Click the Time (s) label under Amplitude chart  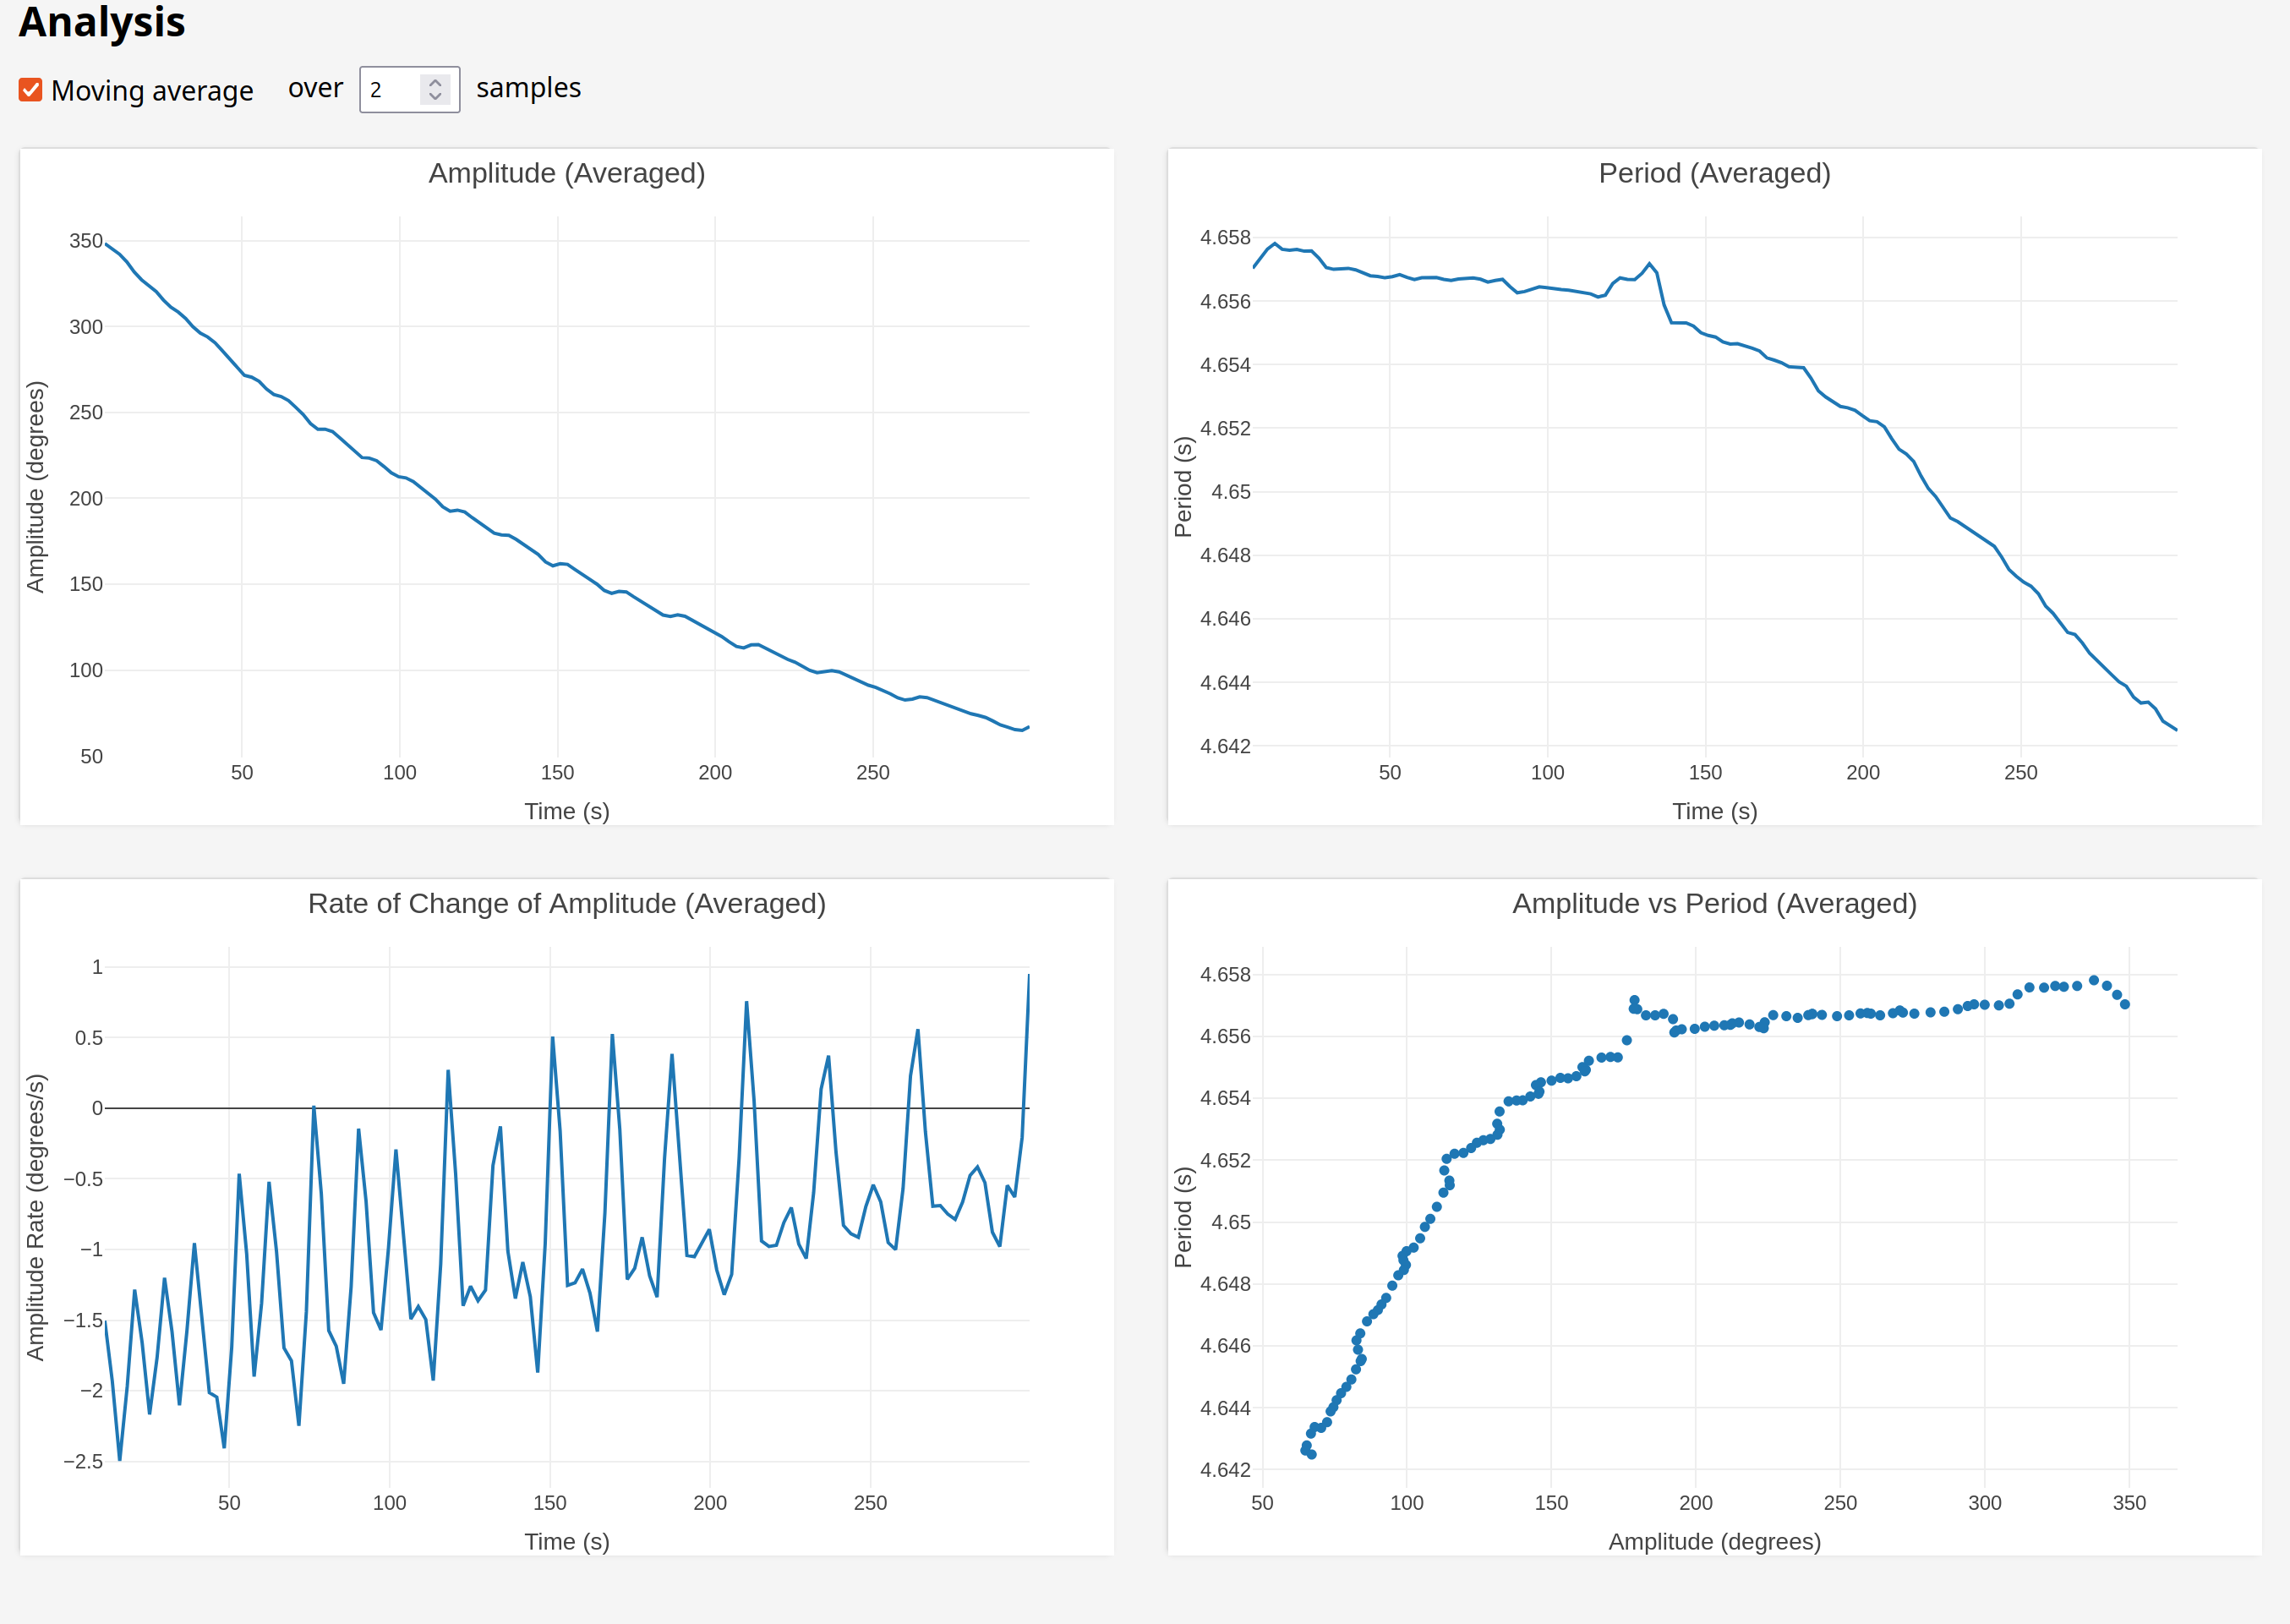pyautogui.click(x=566, y=811)
